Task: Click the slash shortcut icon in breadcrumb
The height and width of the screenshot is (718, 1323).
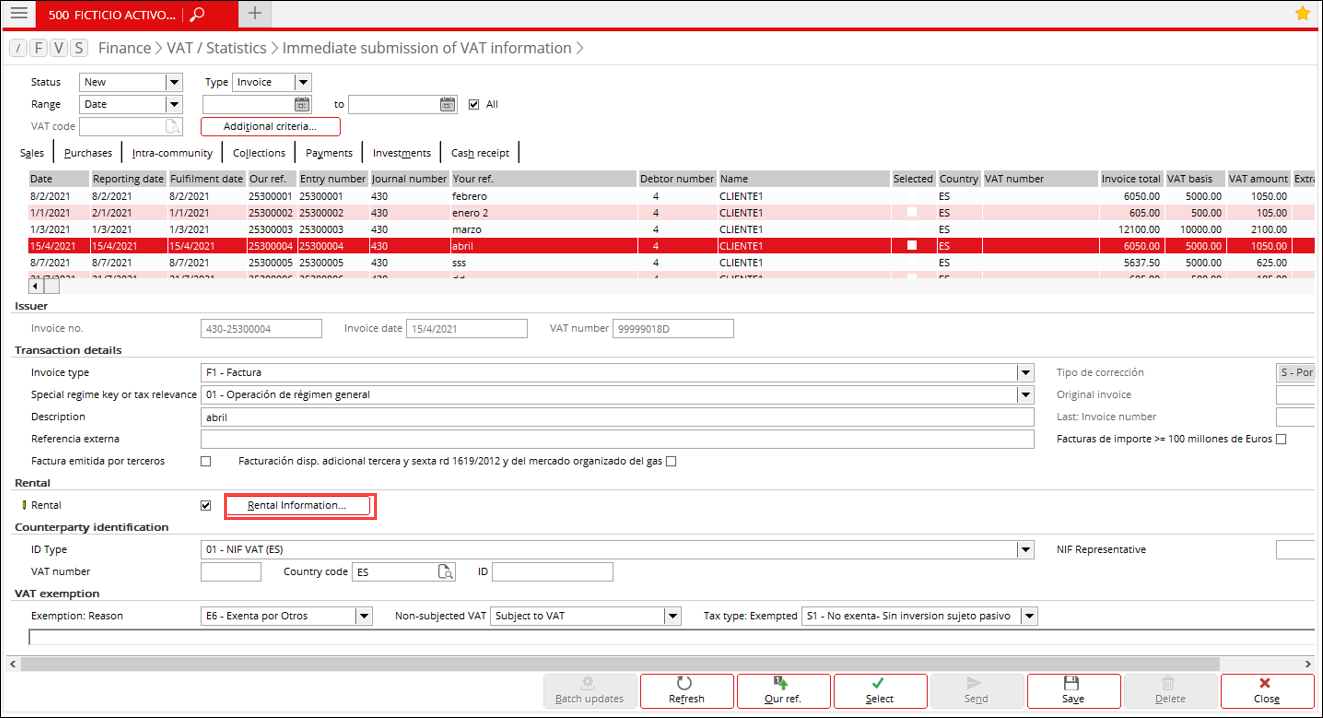Action: click(18, 48)
